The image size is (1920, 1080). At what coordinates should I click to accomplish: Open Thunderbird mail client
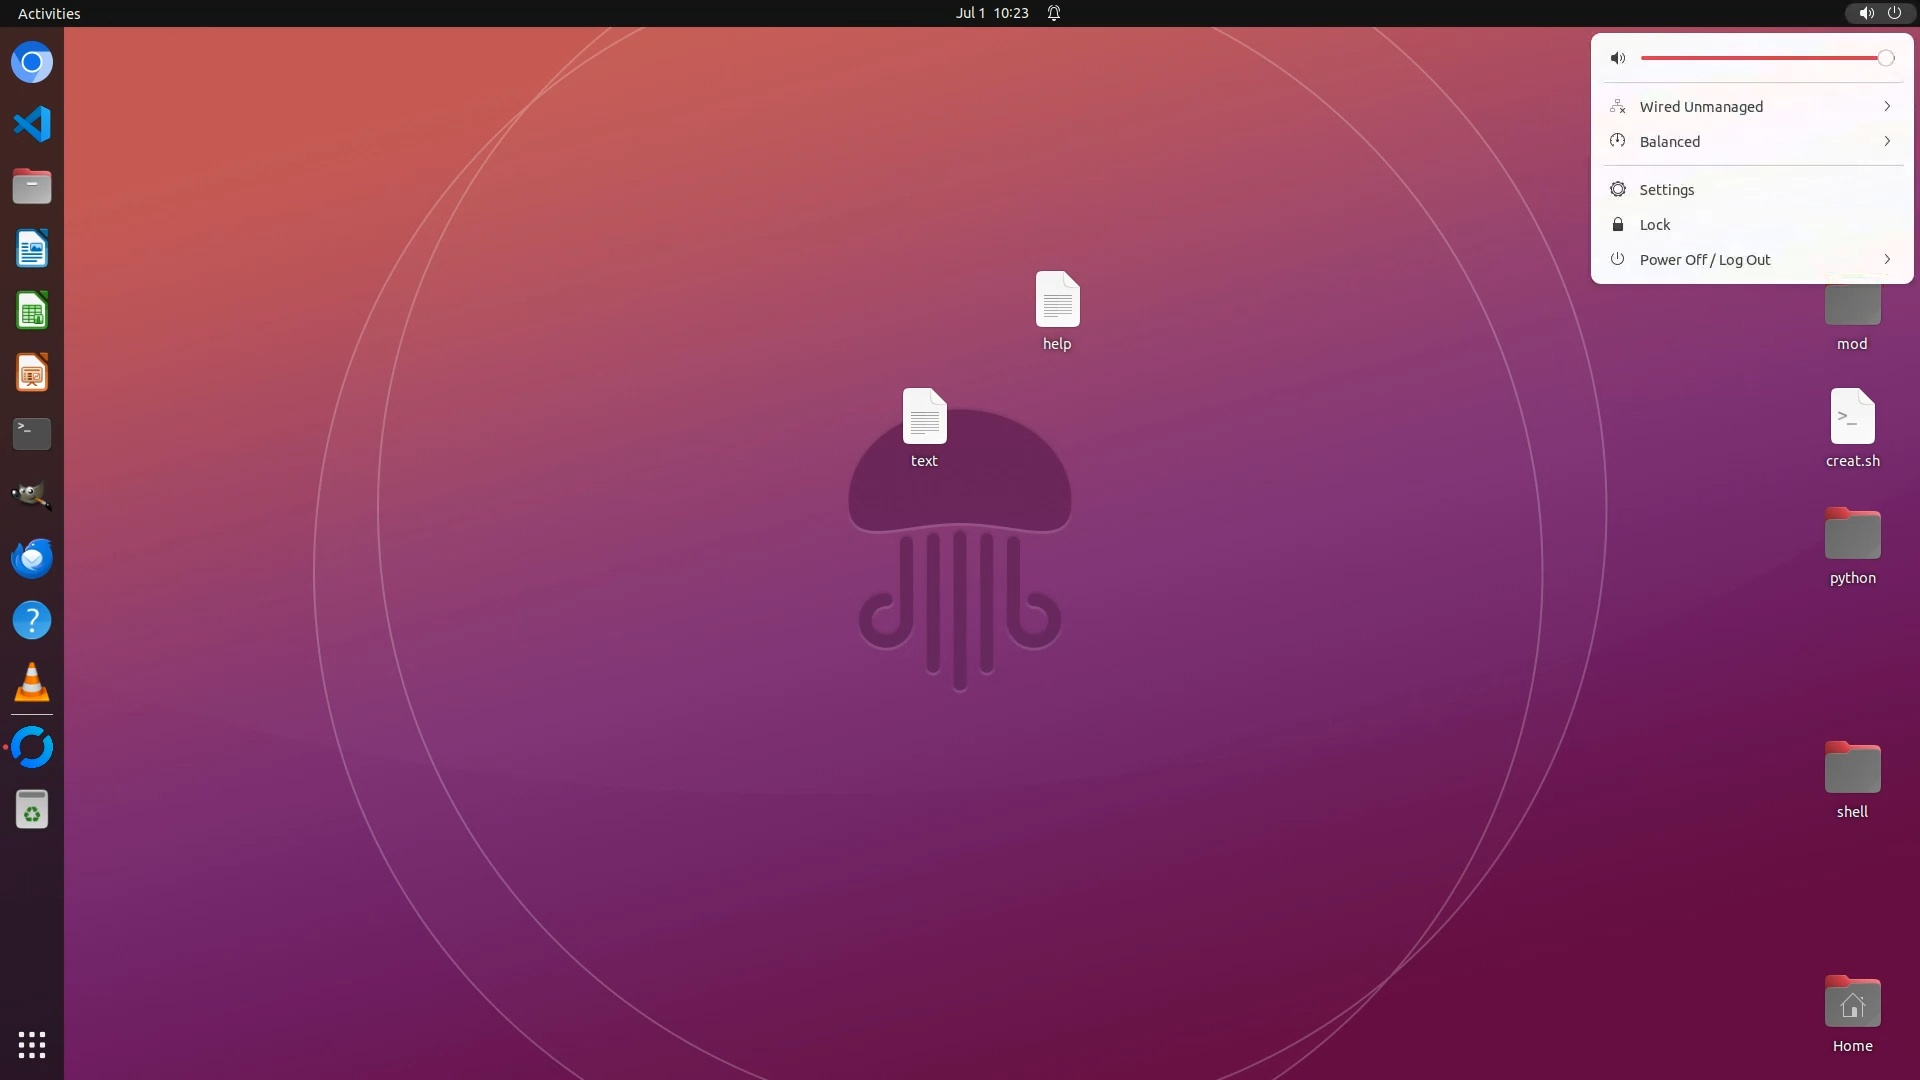tap(32, 558)
